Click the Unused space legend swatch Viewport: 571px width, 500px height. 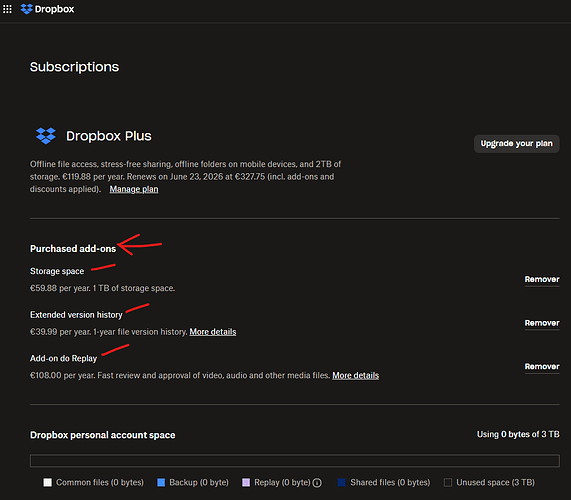point(448,483)
